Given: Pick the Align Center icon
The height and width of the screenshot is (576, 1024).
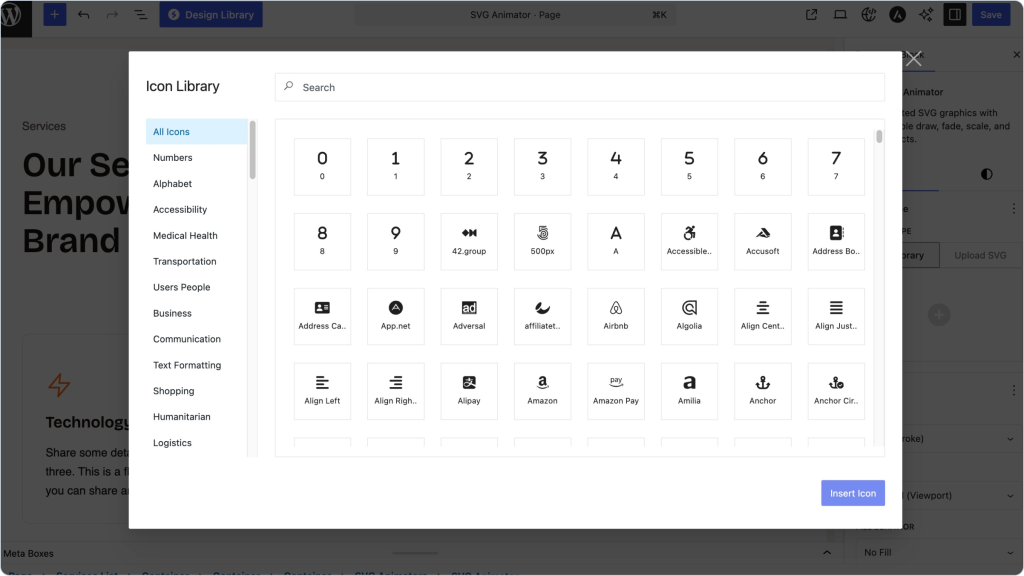Looking at the screenshot, I should 762,316.
